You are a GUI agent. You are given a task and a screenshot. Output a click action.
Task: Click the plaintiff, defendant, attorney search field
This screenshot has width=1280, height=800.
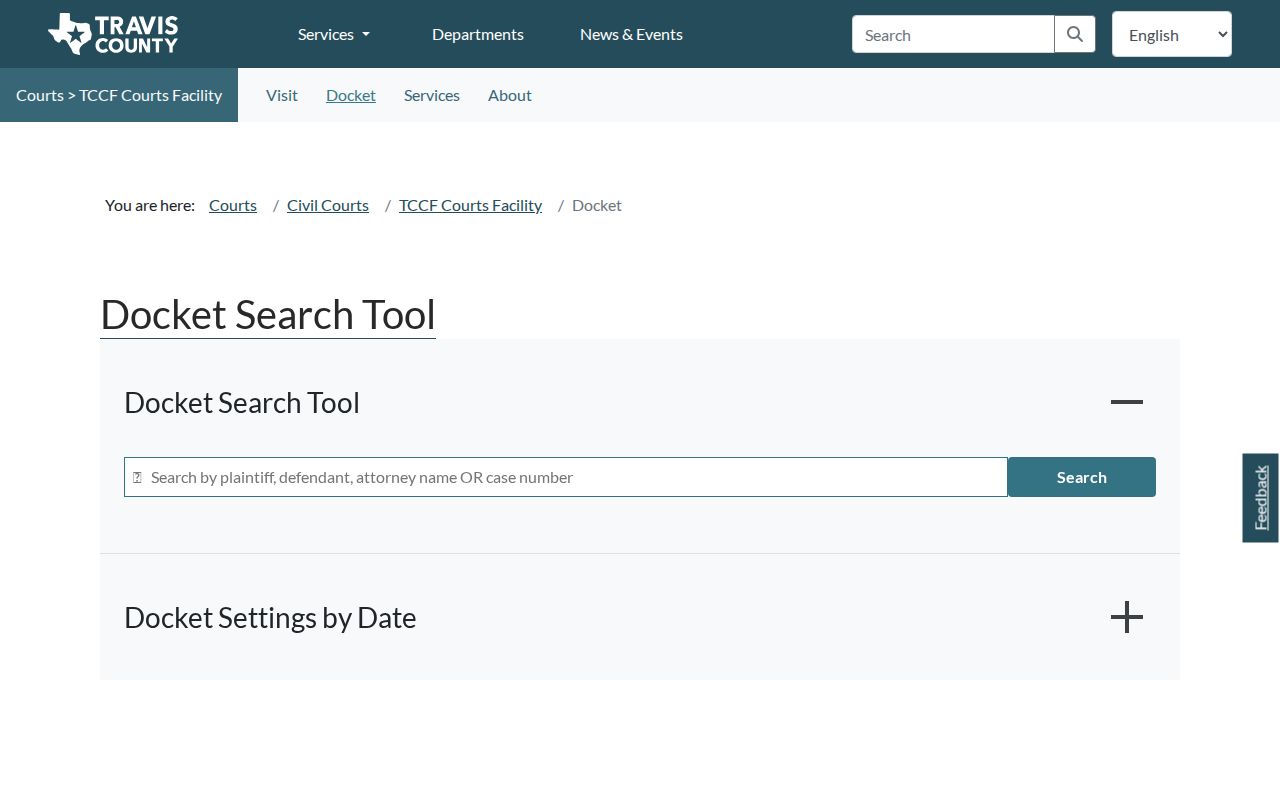click(x=566, y=477)
